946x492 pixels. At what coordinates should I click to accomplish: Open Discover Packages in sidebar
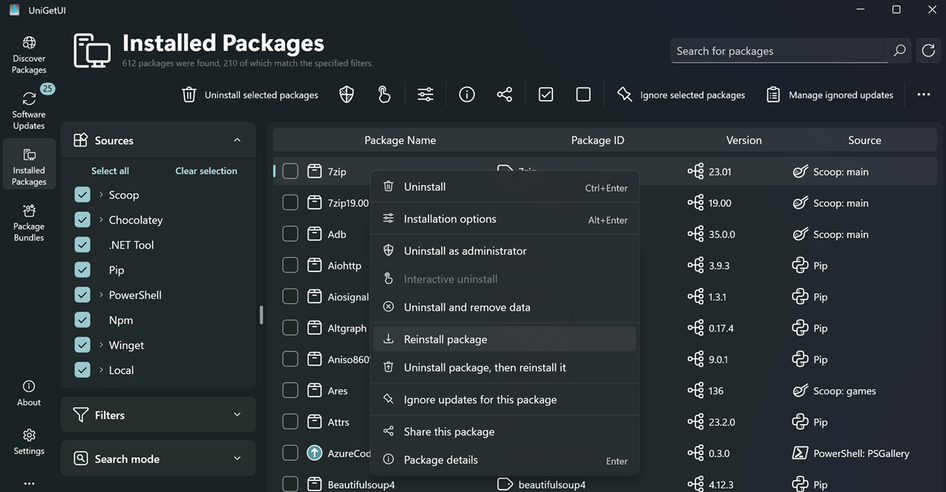coord(29,55)
